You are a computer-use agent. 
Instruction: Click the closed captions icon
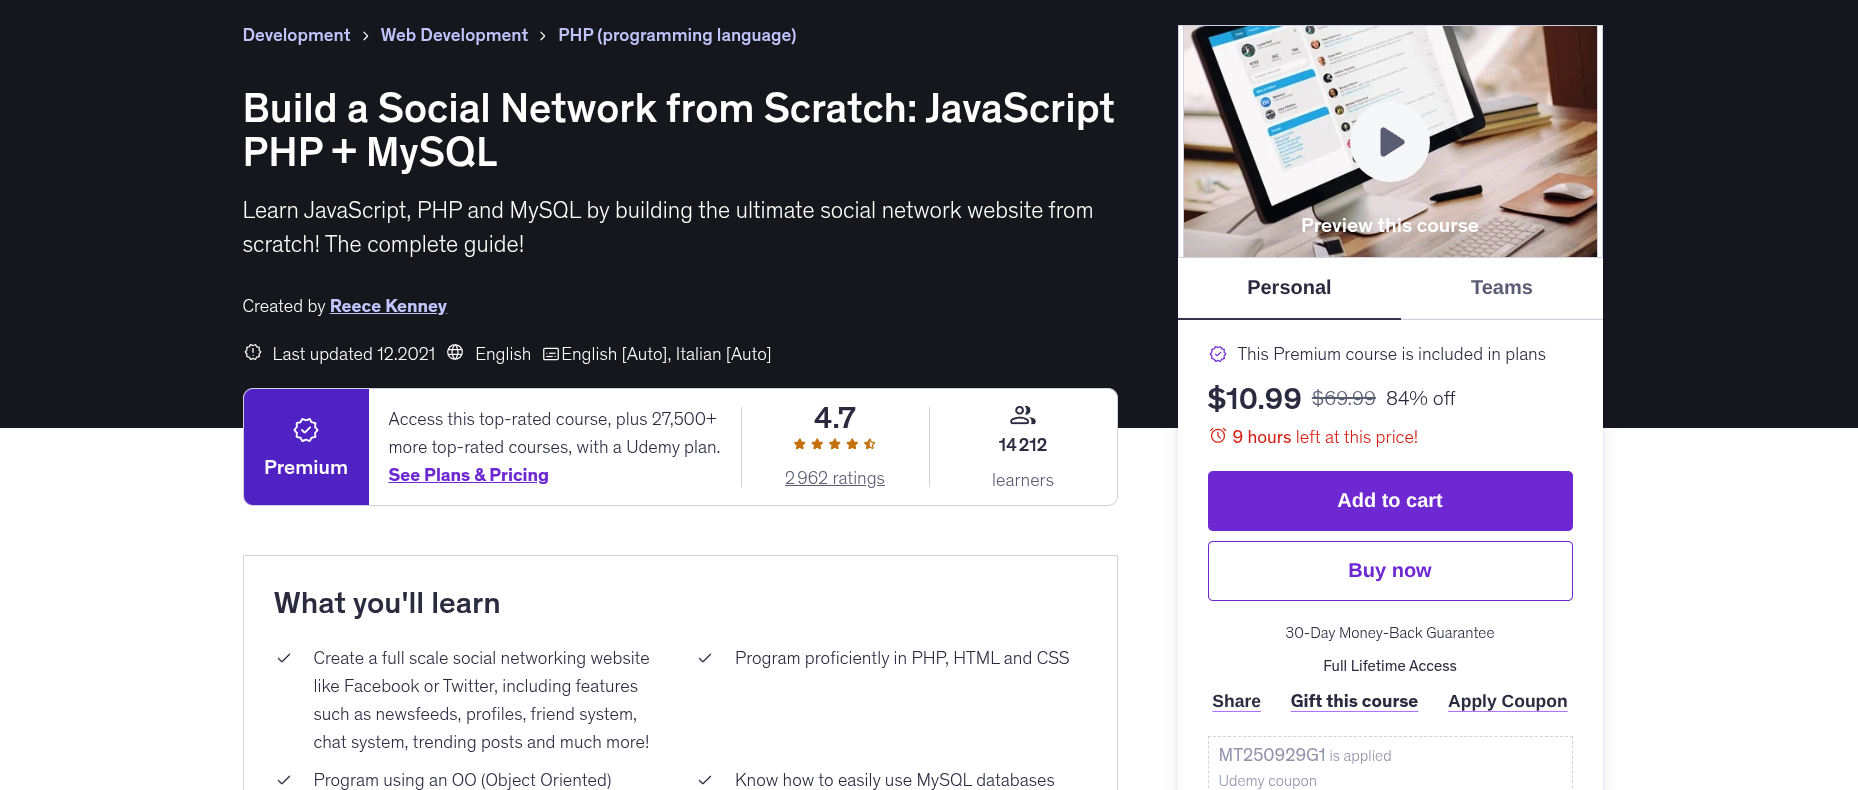[550, 354]
